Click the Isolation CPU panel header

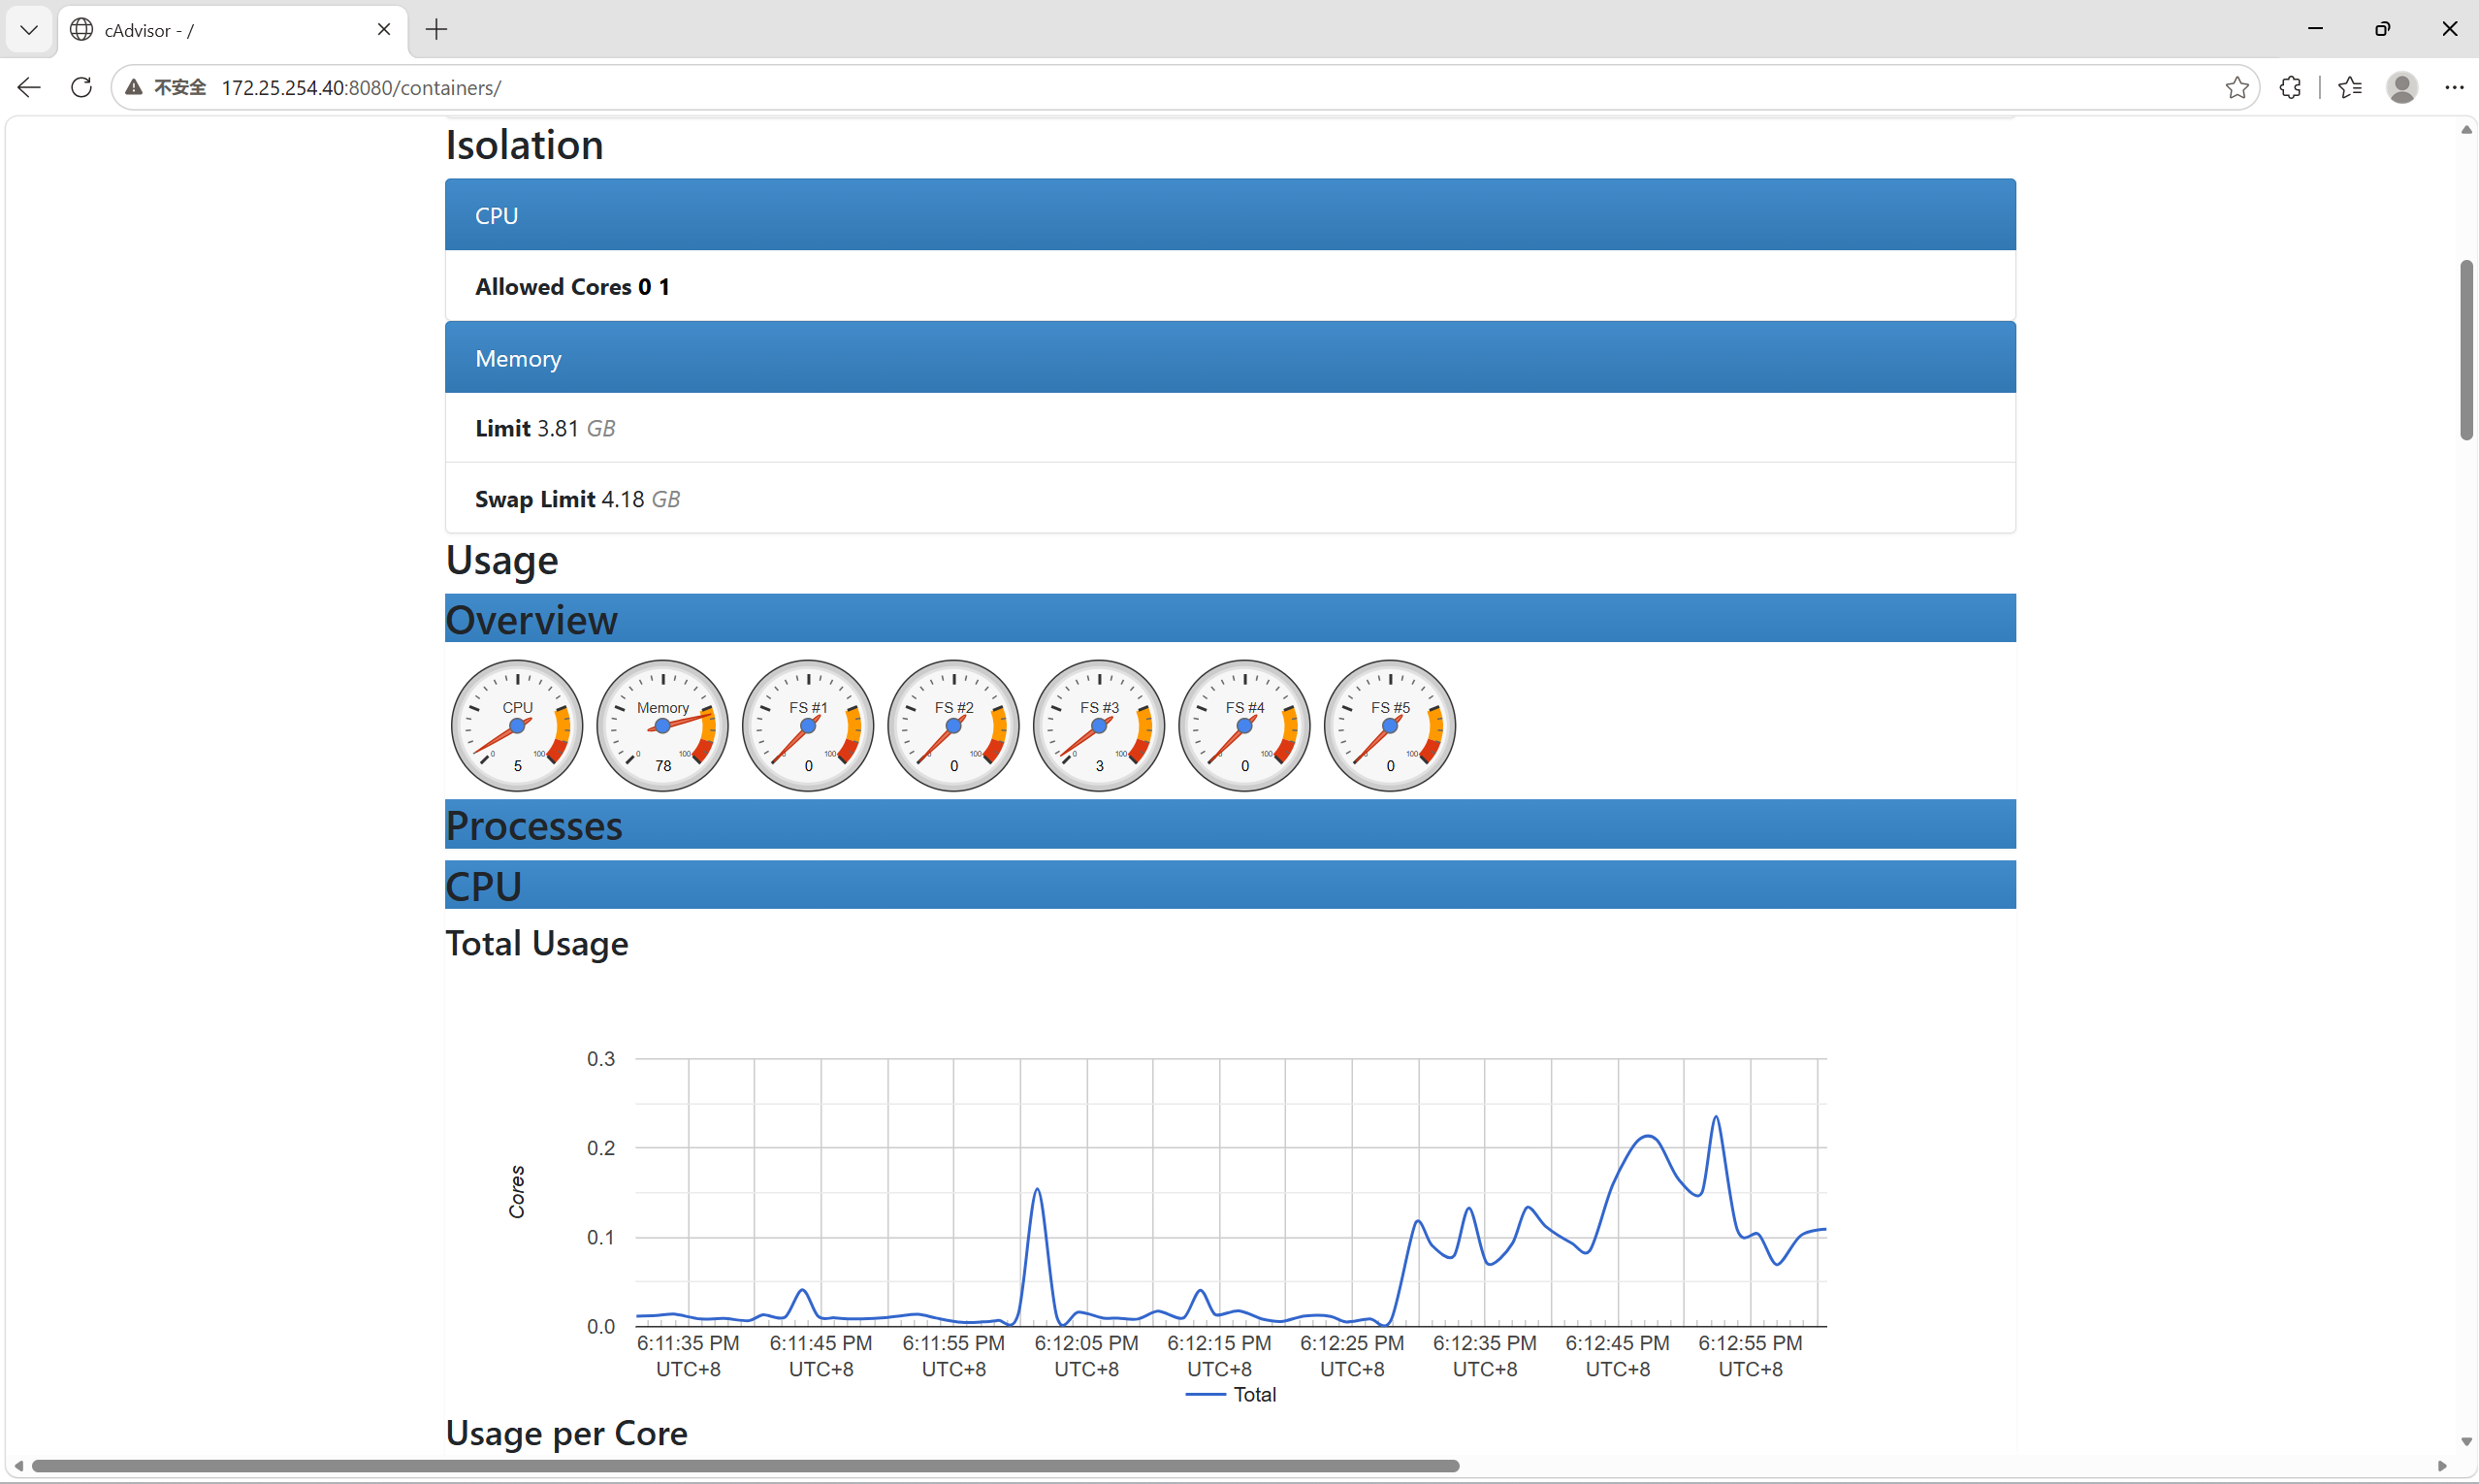[x=1230, y=215]
